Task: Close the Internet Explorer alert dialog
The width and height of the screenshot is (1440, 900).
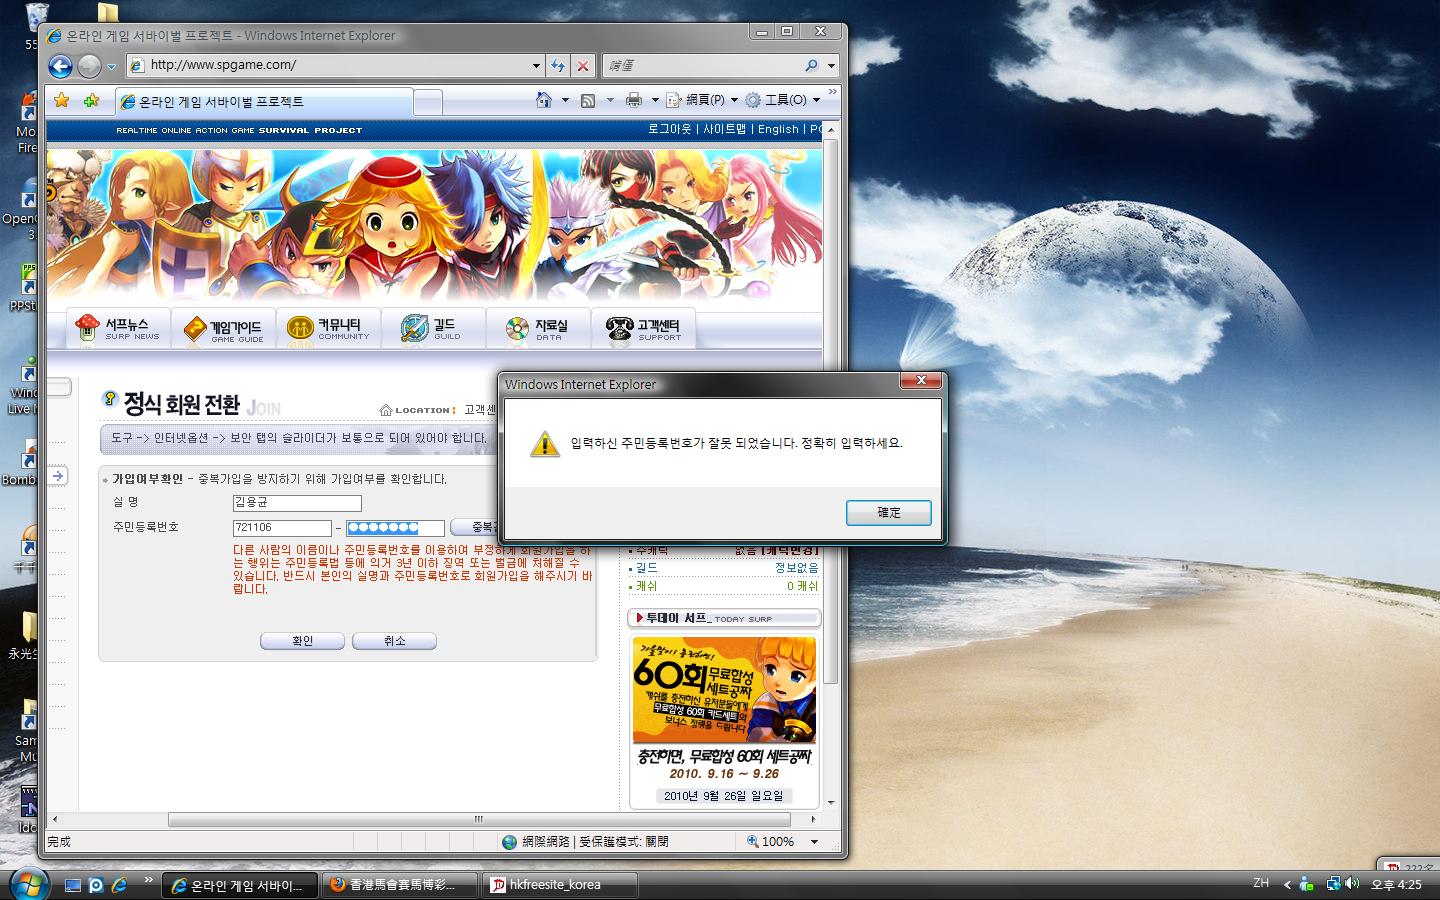Action: point(921,381)
